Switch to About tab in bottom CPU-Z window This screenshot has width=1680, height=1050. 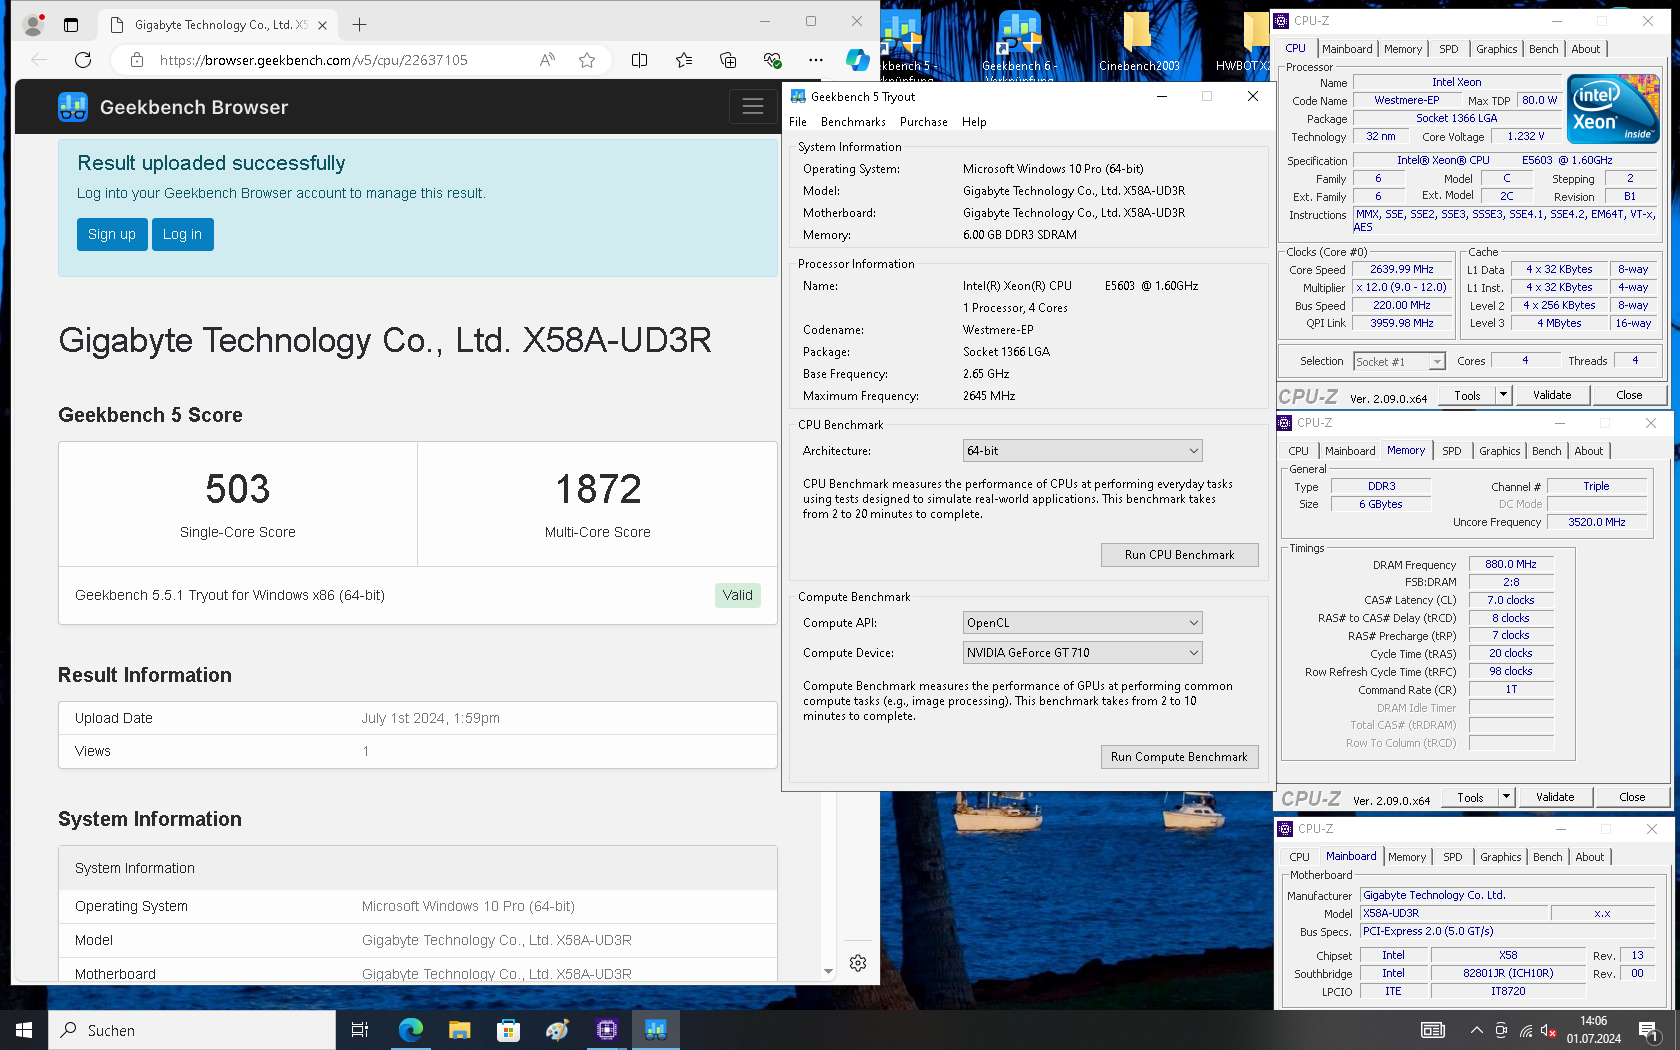(1589, 857)
